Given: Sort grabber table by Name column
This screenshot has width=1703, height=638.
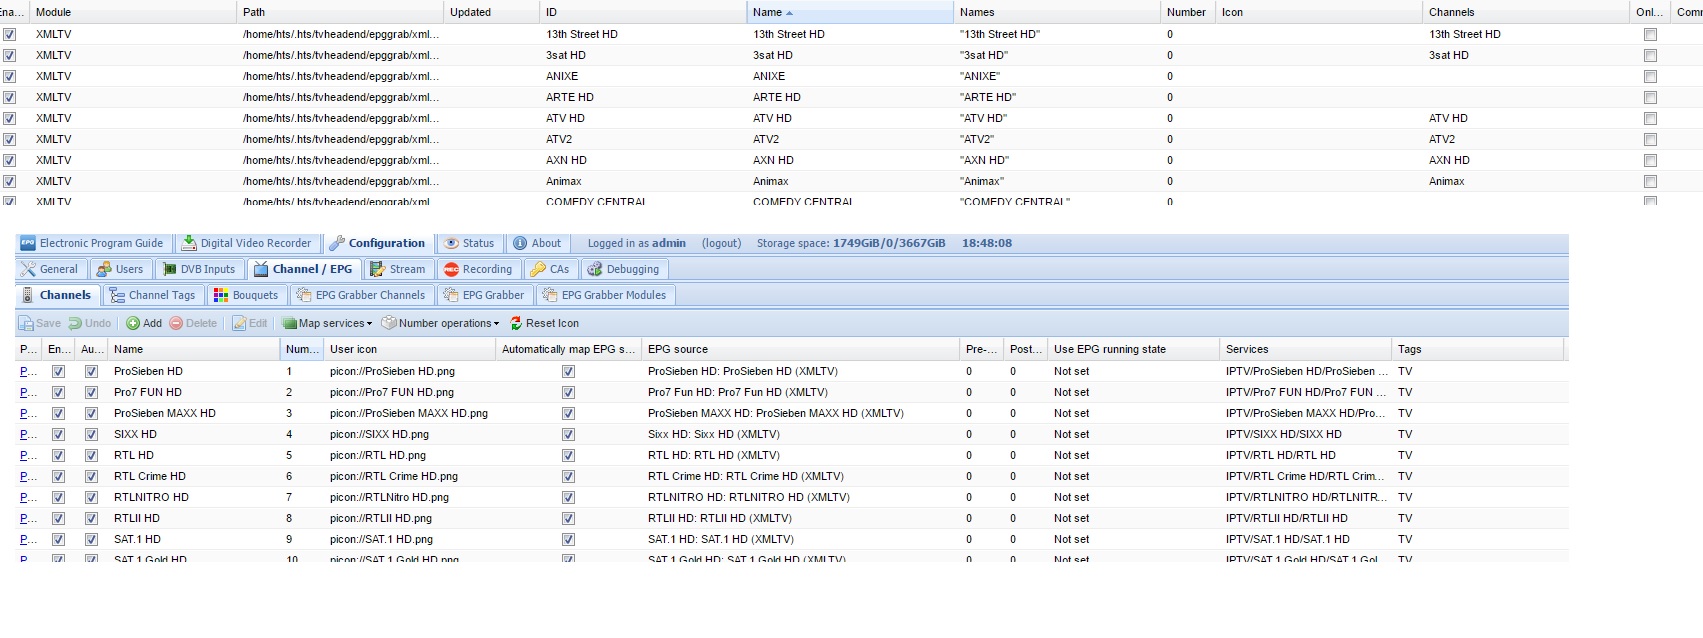Looking at the screenshot, I should click(850, 12).
